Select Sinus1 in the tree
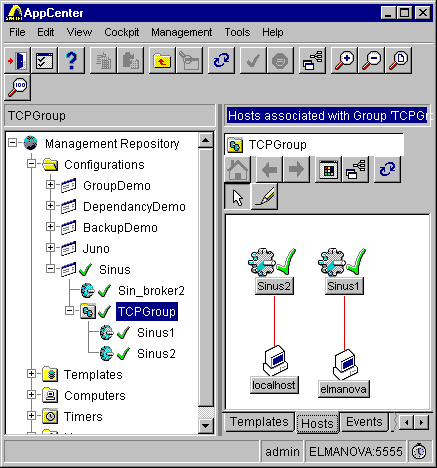The height and width of the screenshot is (468, 437). tap(156, 333)
